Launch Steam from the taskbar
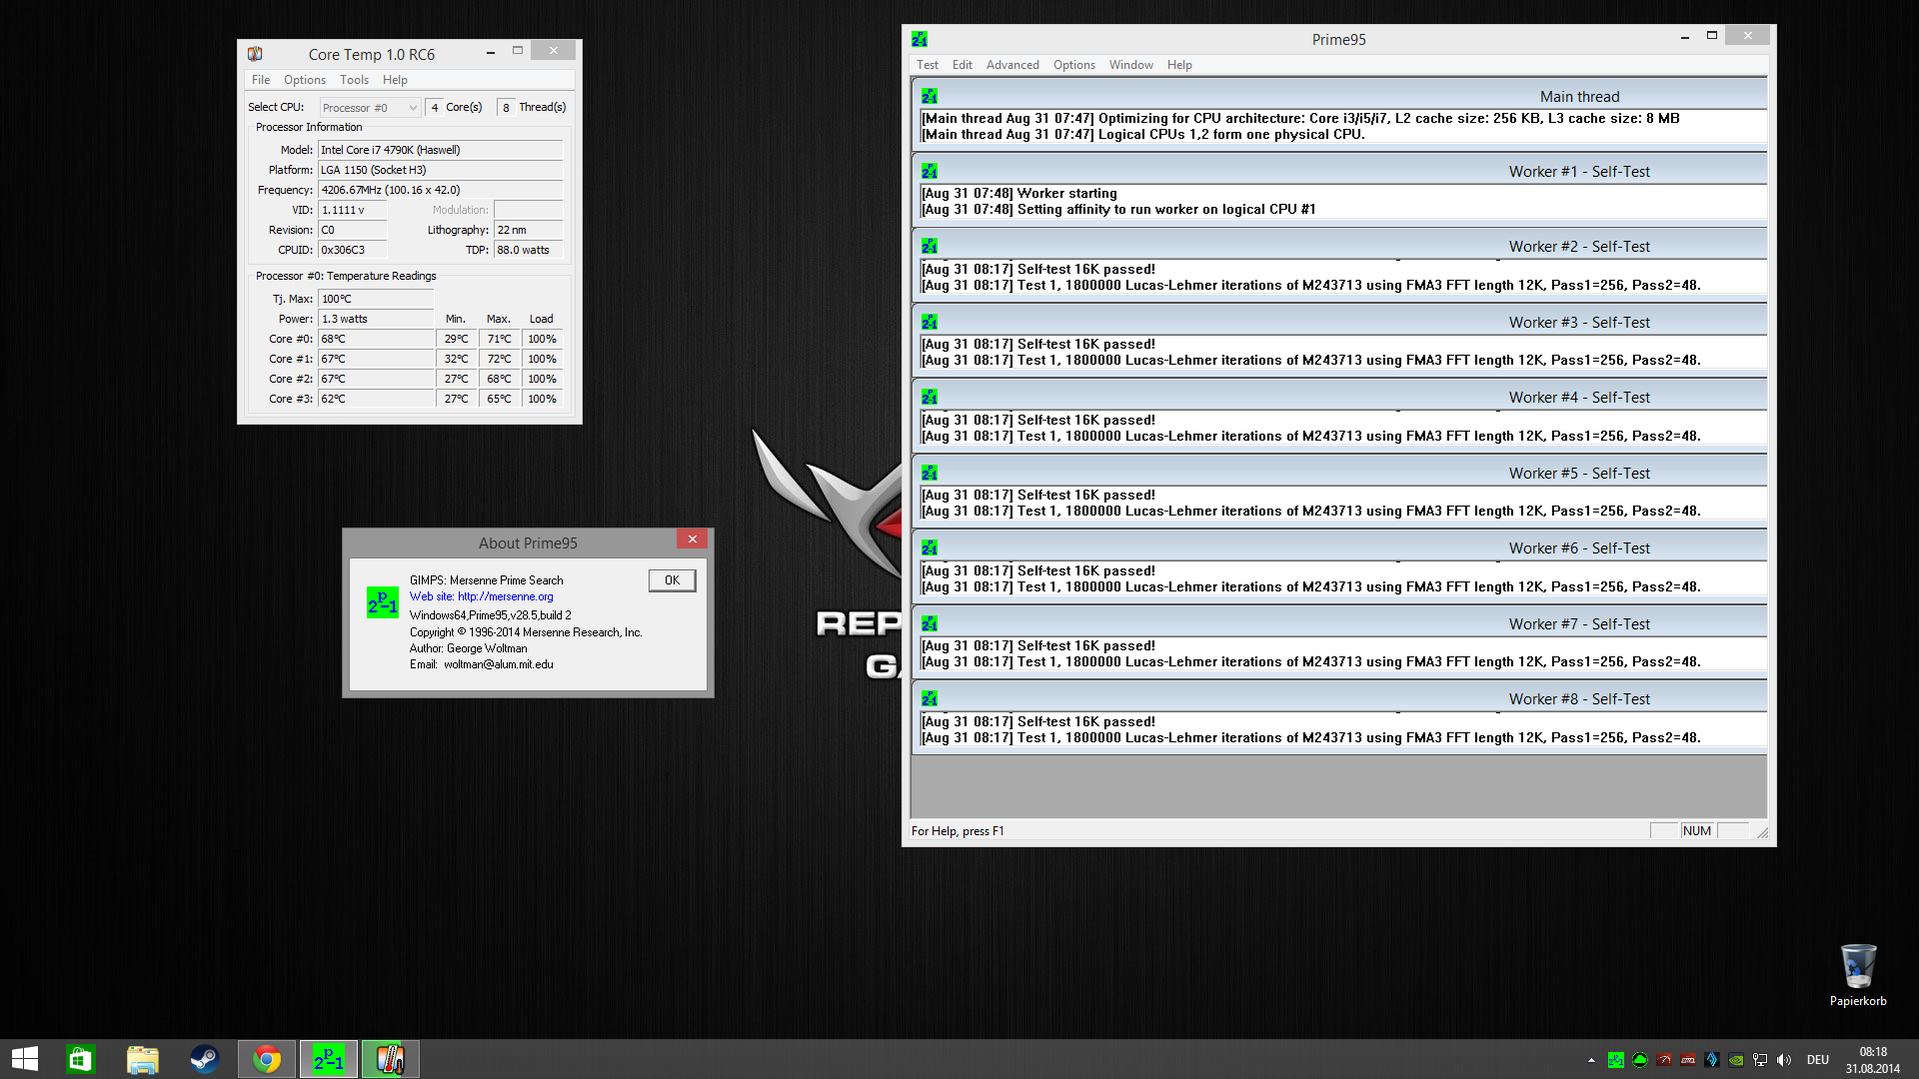Image resolution: width=1919 pixels, height=1079 pixels. point(204,1059)
